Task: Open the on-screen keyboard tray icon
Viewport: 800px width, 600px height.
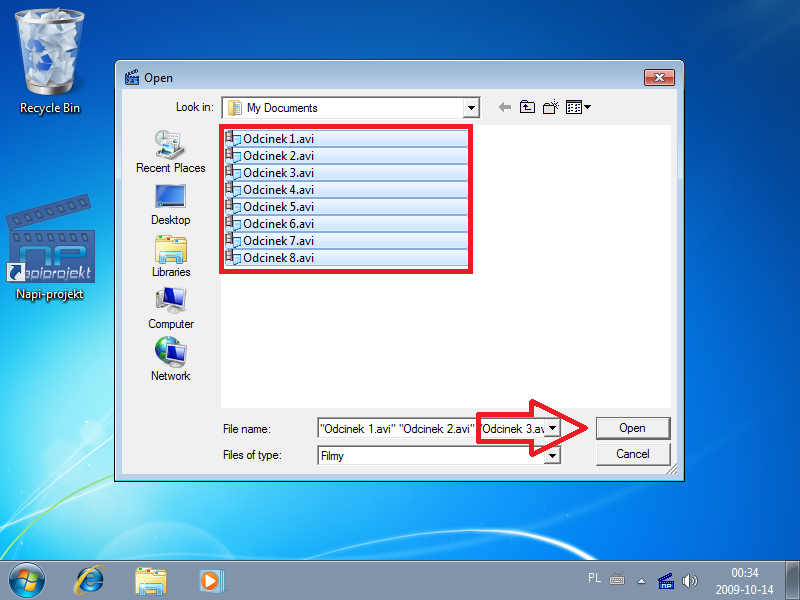Action: (617, 580)
